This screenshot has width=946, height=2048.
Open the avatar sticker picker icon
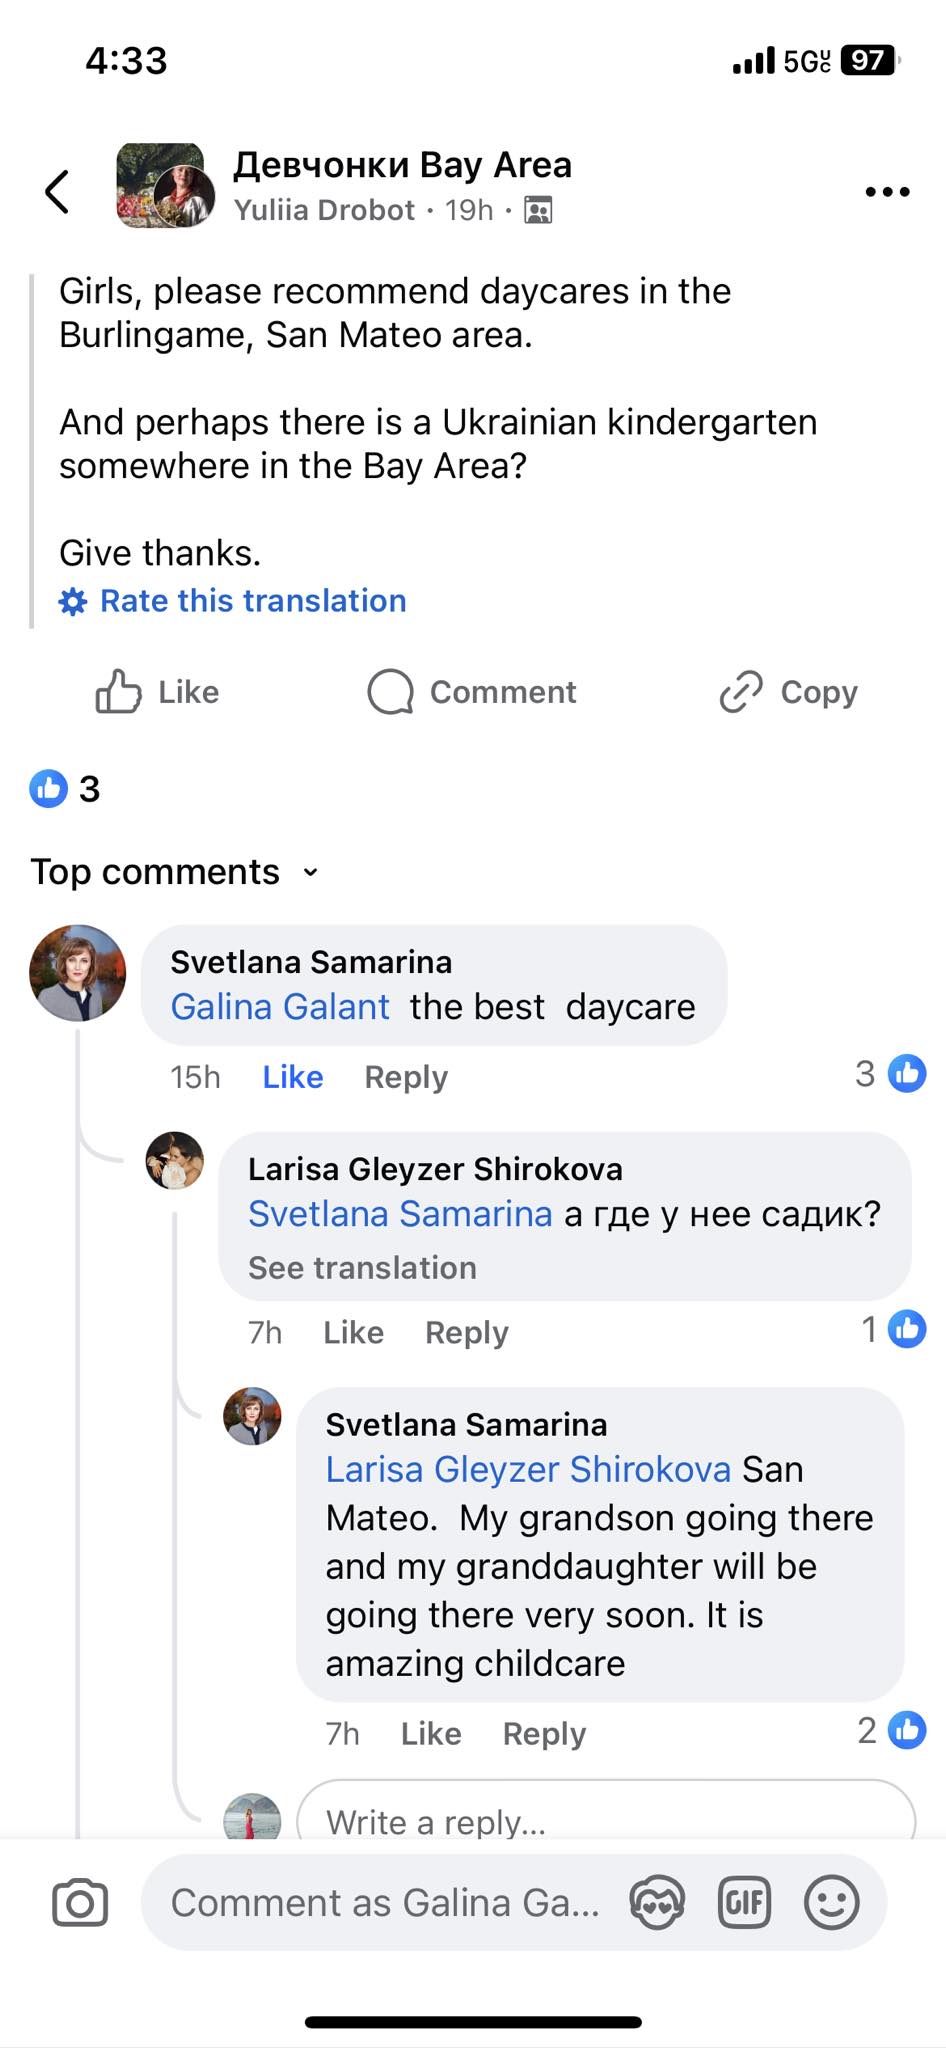[x=657, y=1902]
